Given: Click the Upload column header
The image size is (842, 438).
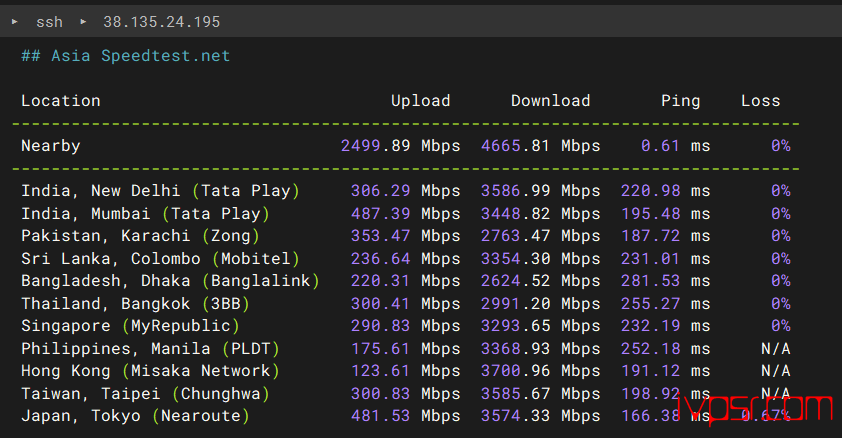Looking at the screenshot, I should tap(420, 101).
